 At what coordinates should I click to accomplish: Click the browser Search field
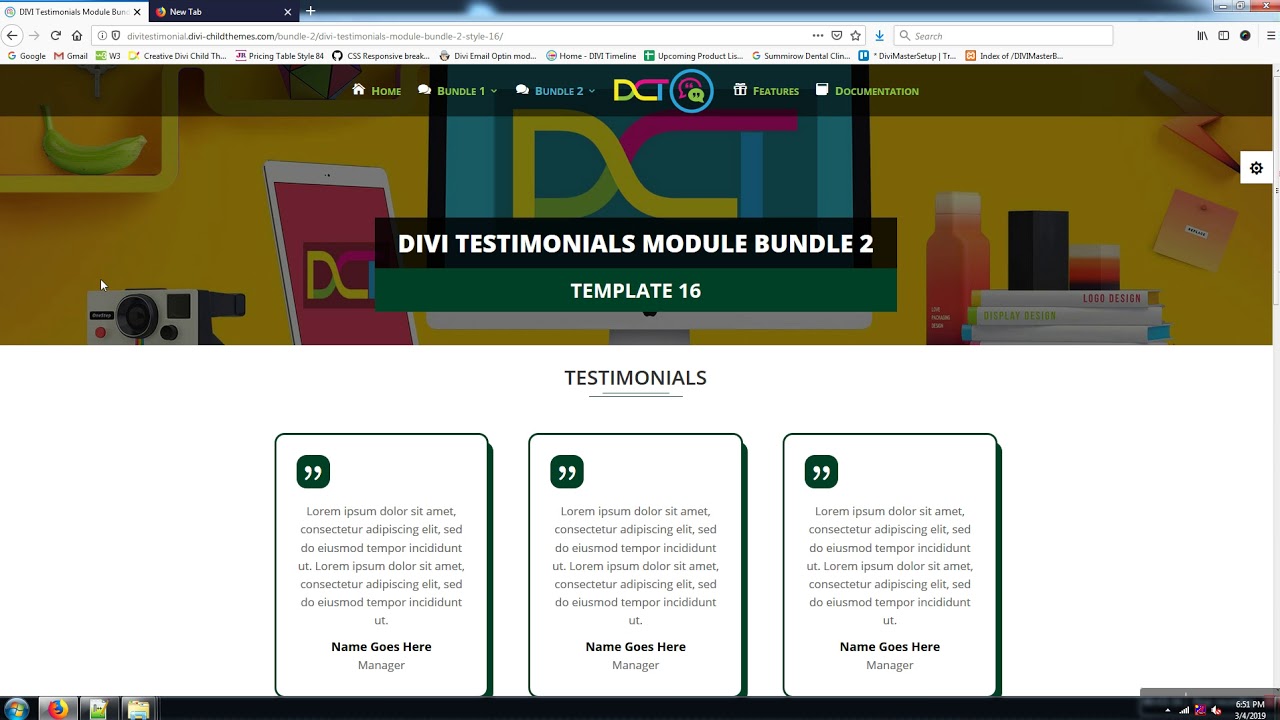click(1003, 36)
